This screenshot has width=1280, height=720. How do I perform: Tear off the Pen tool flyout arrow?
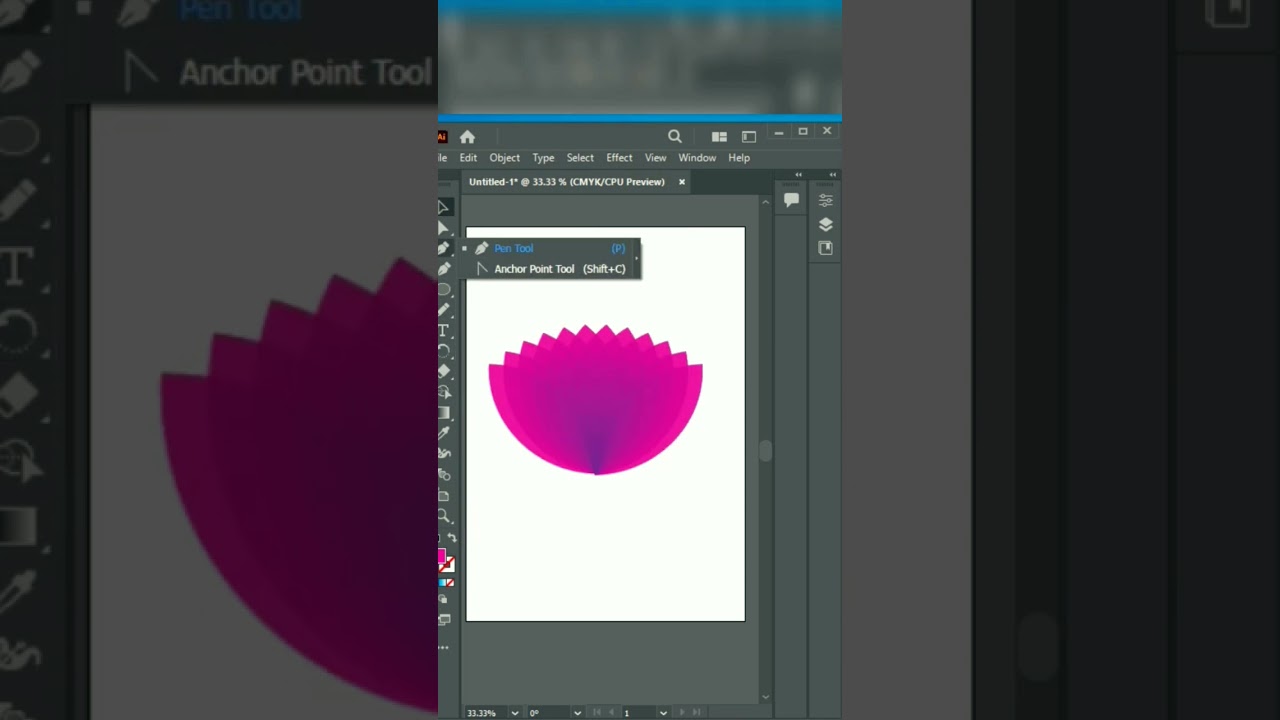[x=636, y=258]
